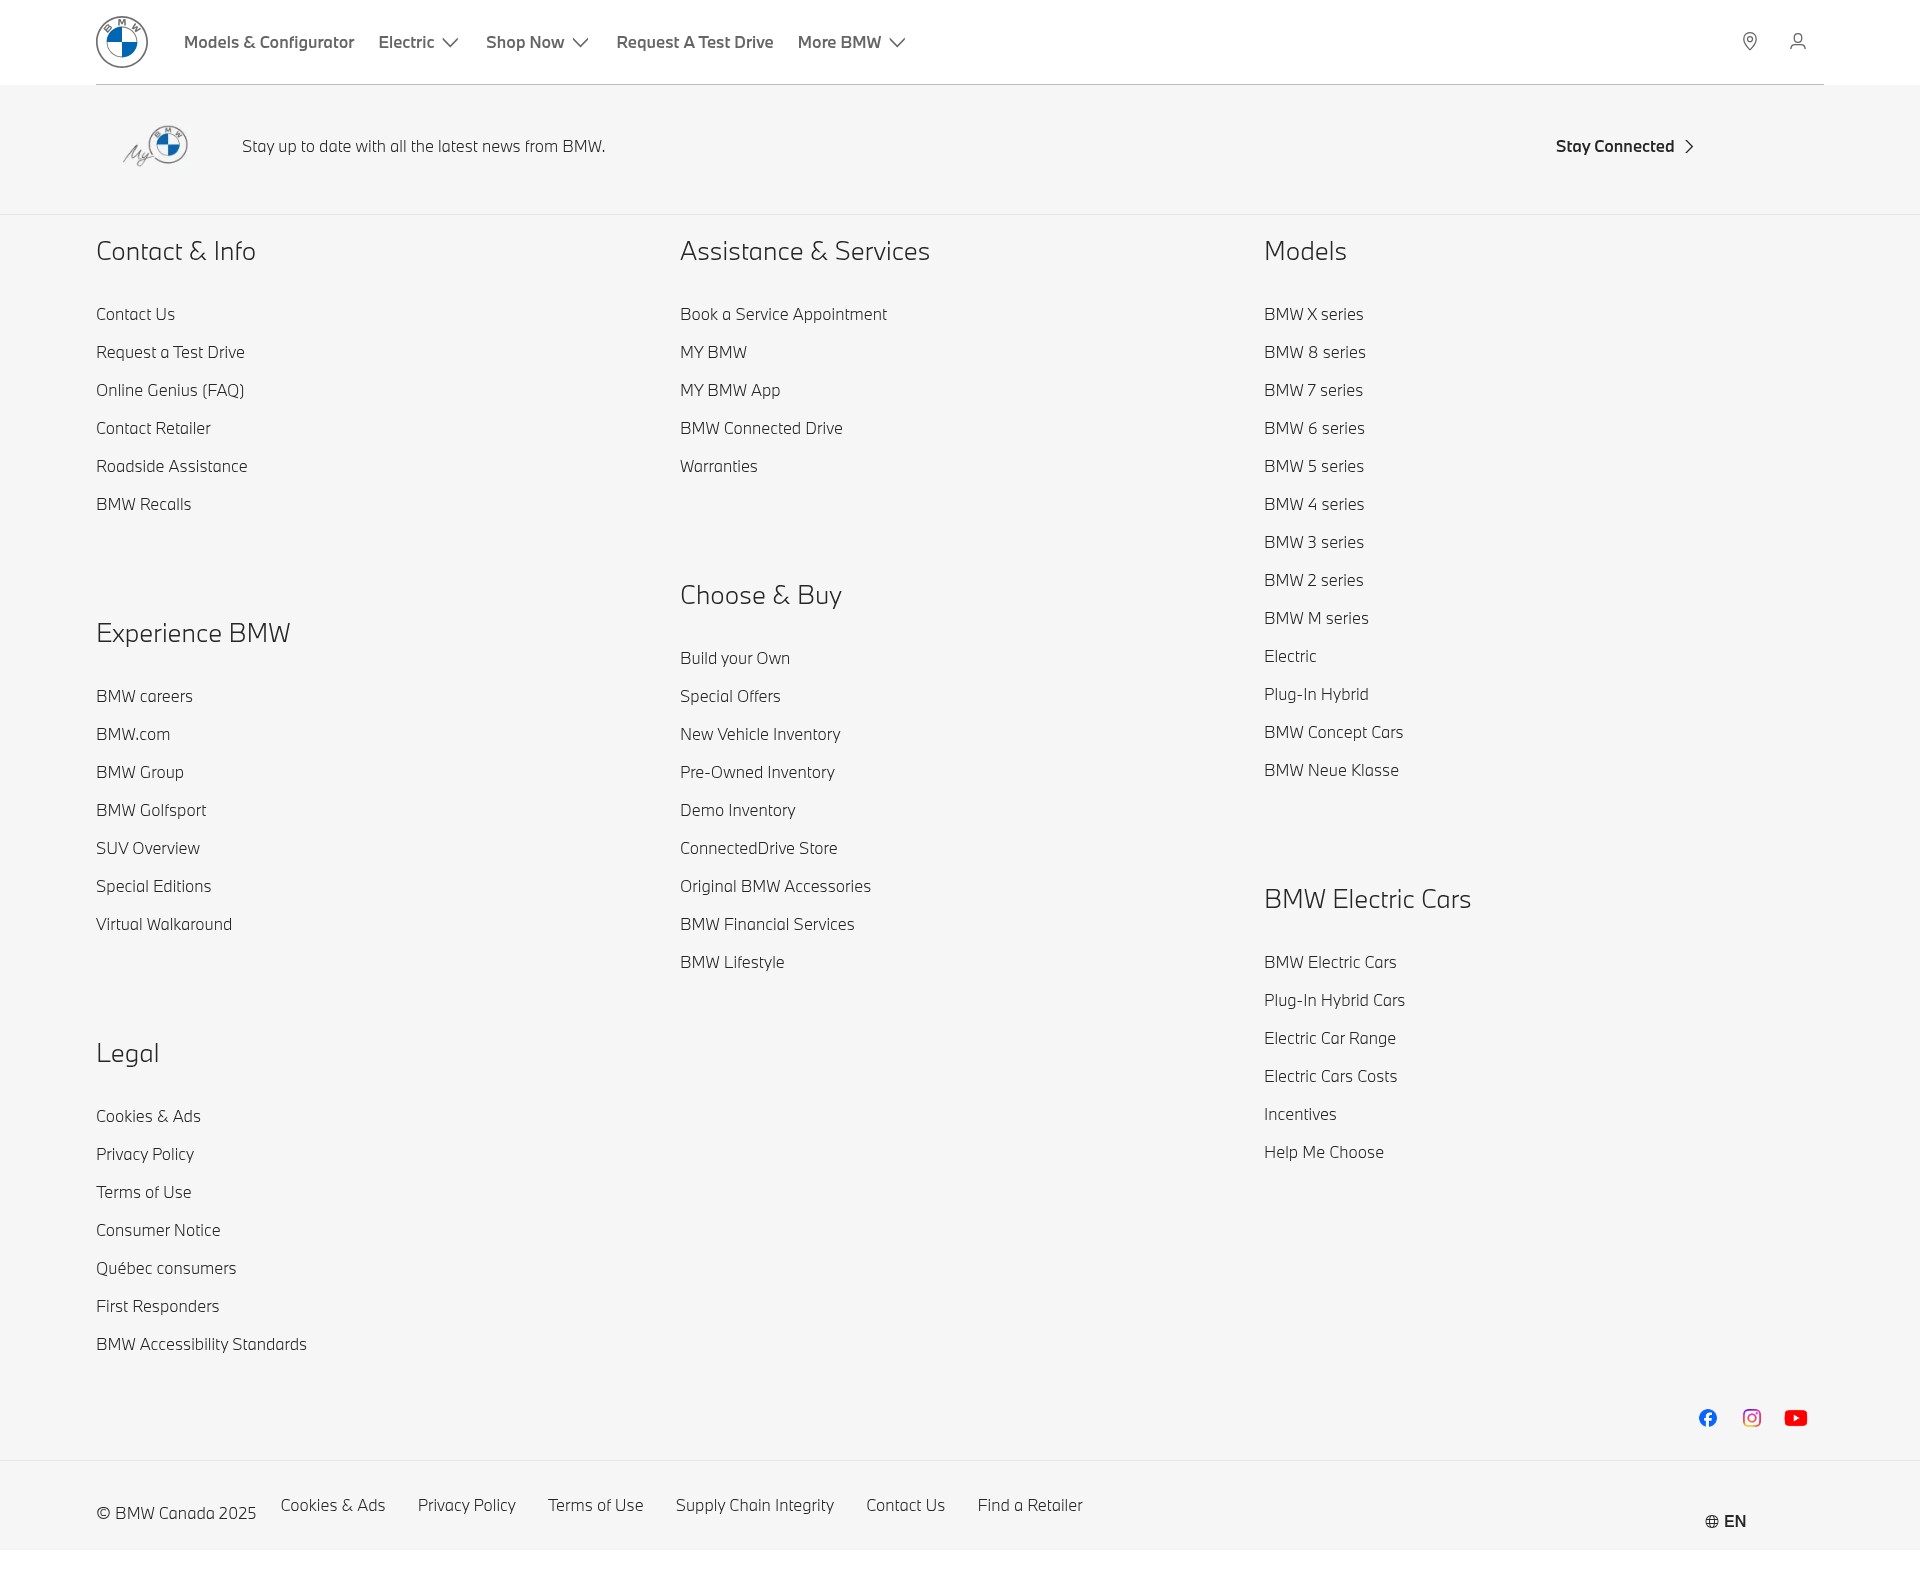This screenshot has width=1920, height=1582.
Task: Open Incentives link
Action: point(1300,1114)
